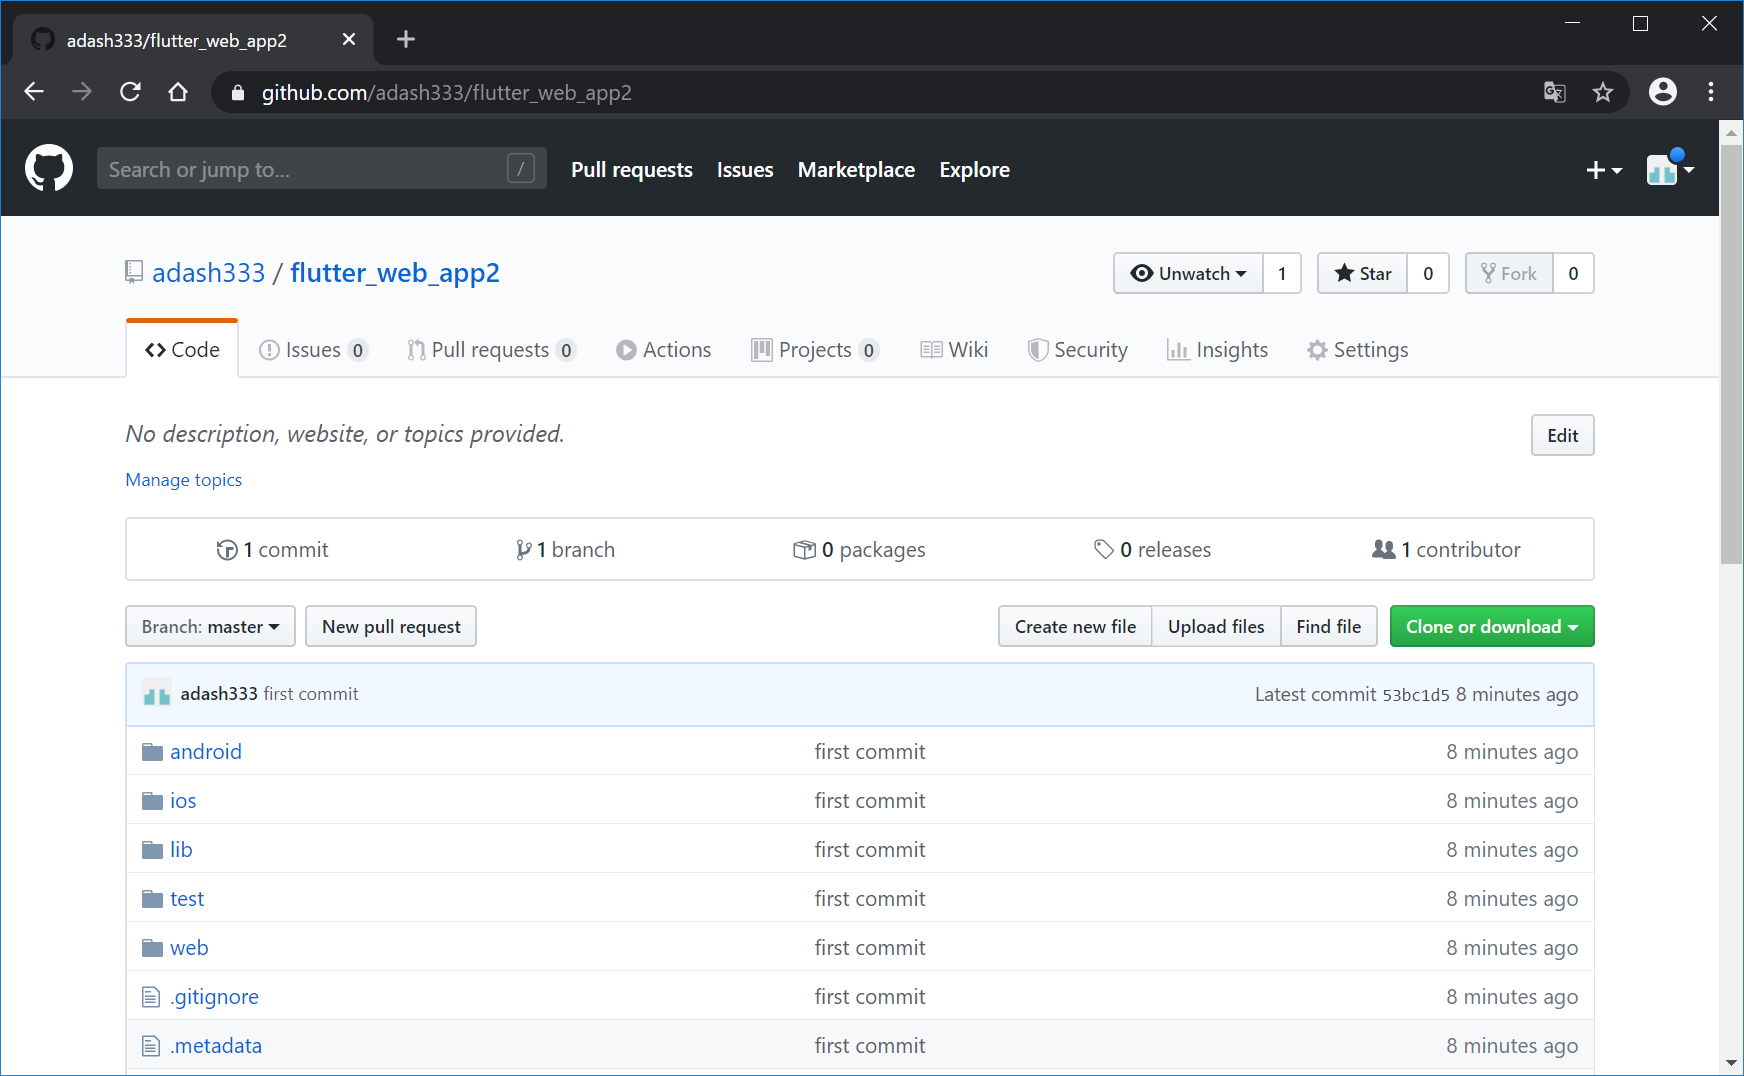This screenshot has height=1076, width=1744.
Task: Click first commit message in header row
Action: [311, 694]
